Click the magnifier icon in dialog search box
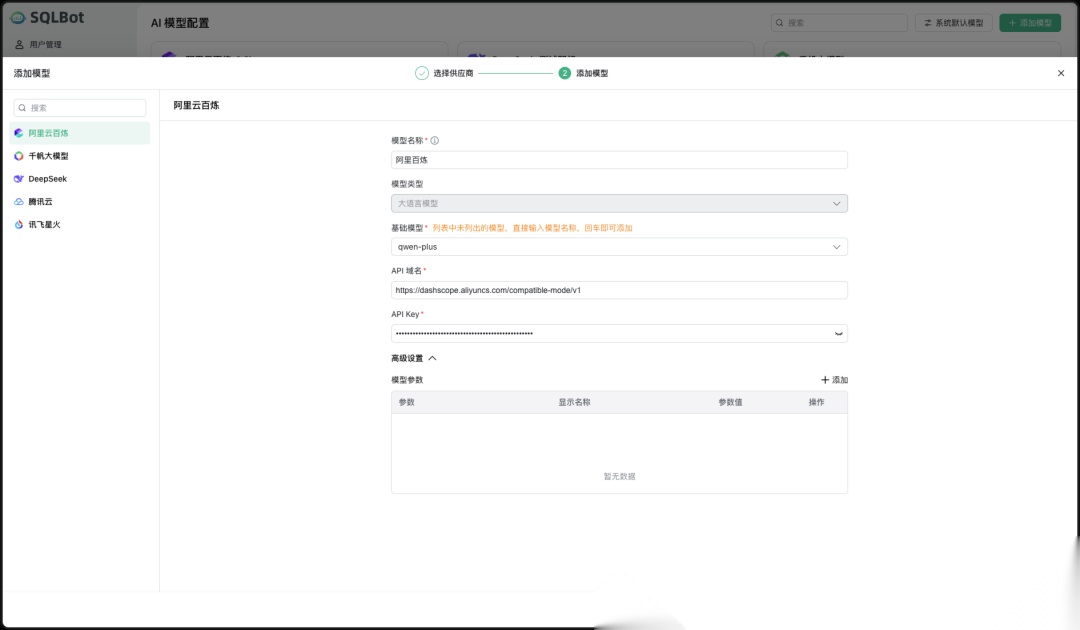The height and width of the screenshot is (630, 1080). pos(22,107)
